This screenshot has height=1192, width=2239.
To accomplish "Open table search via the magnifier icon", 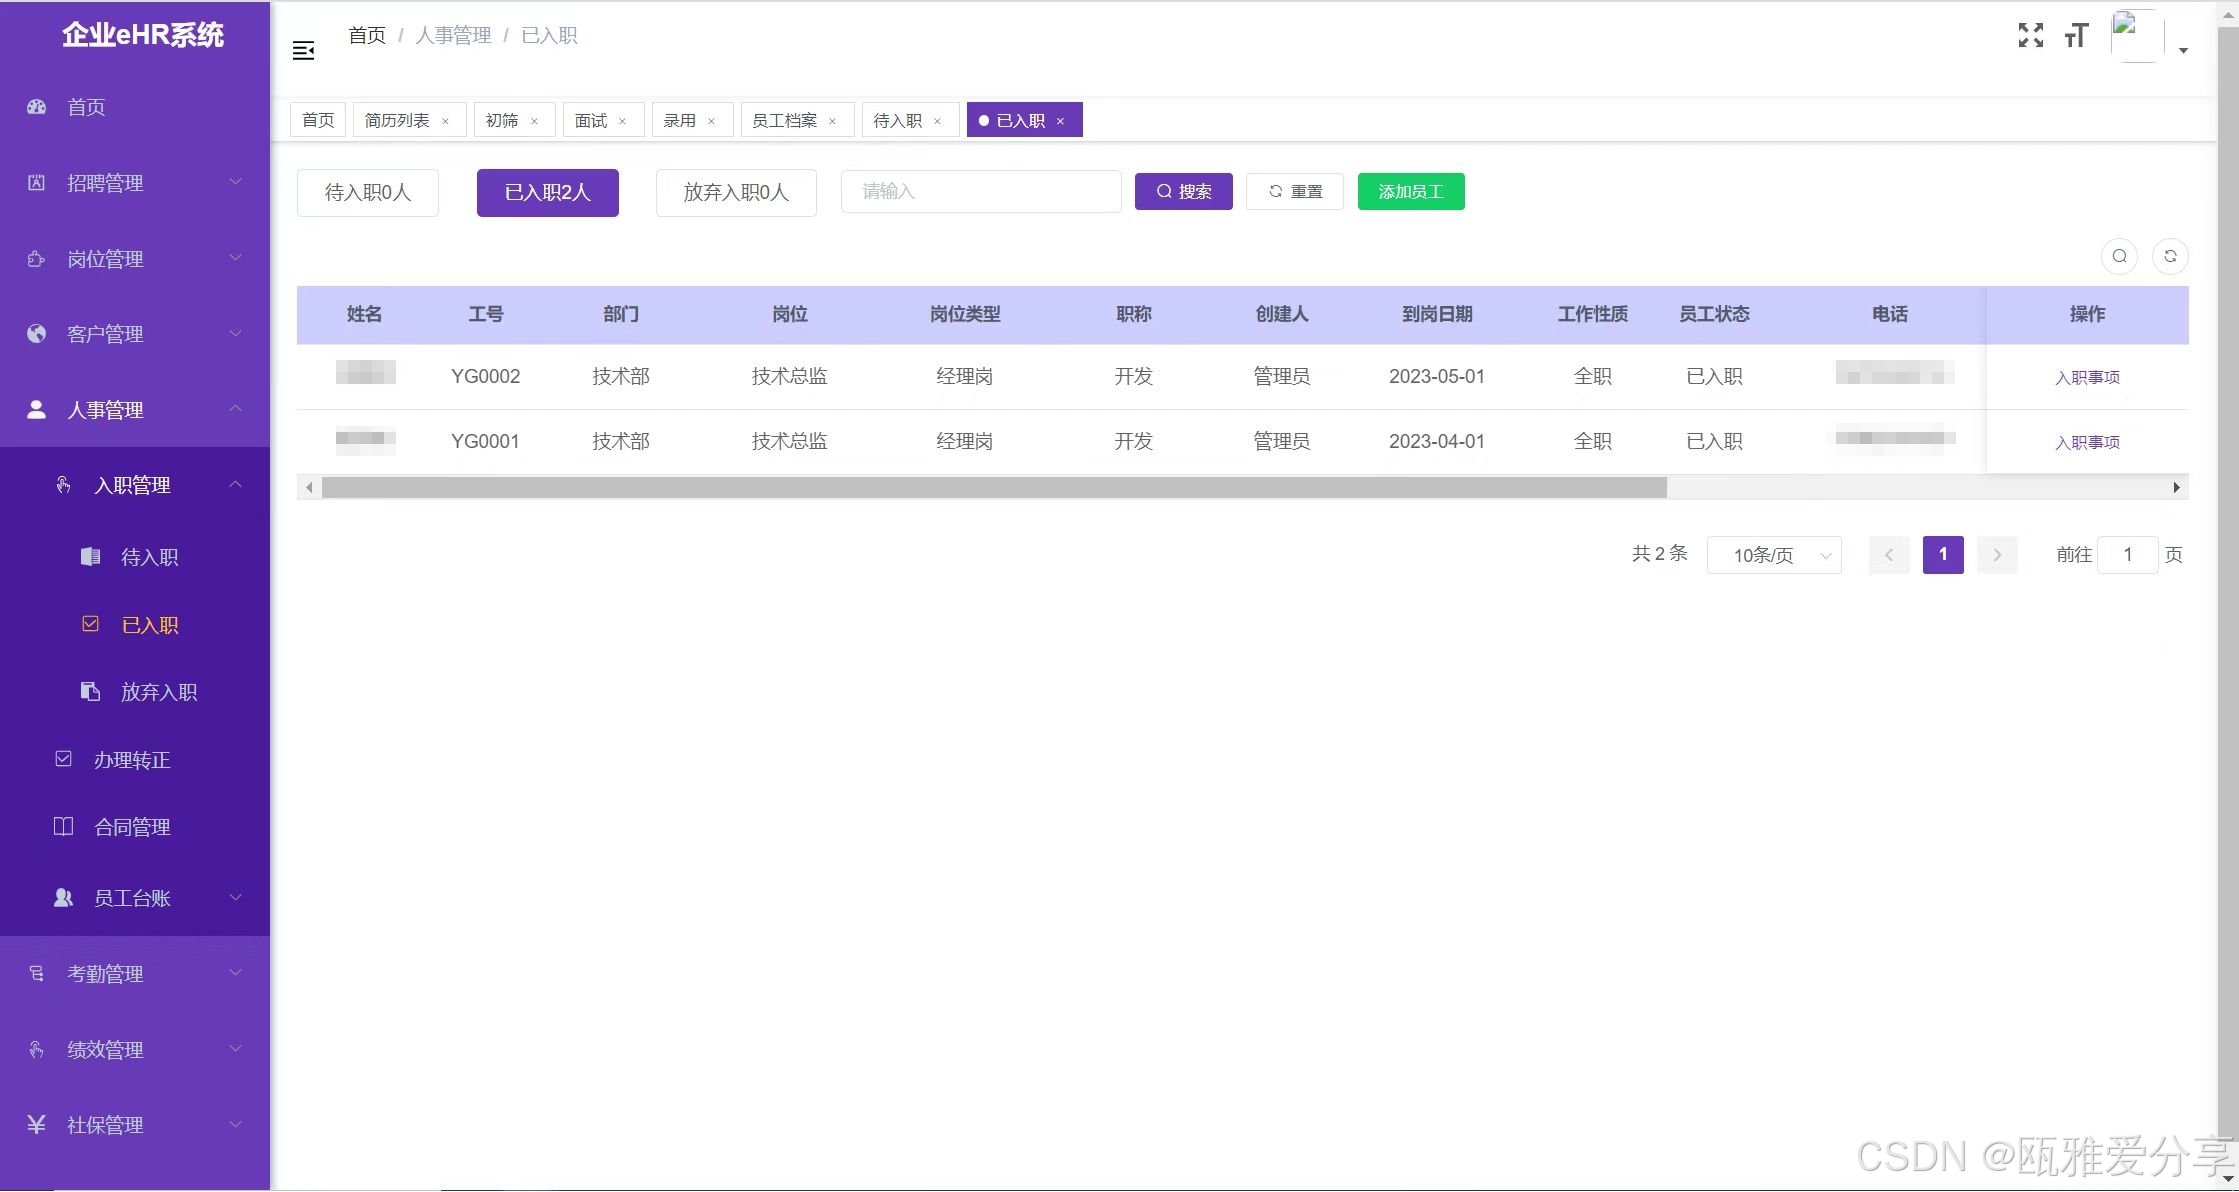I will pyautogui.click(x=2119, y=256).
